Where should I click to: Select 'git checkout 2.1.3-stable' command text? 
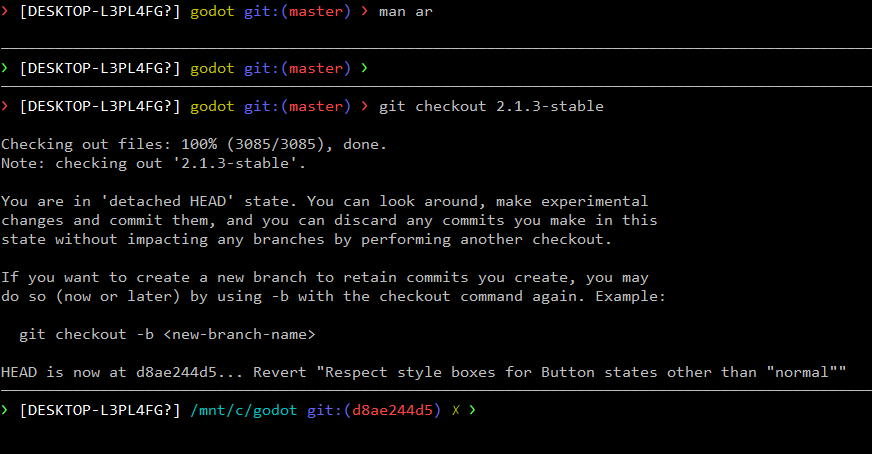tap(491, 106)
